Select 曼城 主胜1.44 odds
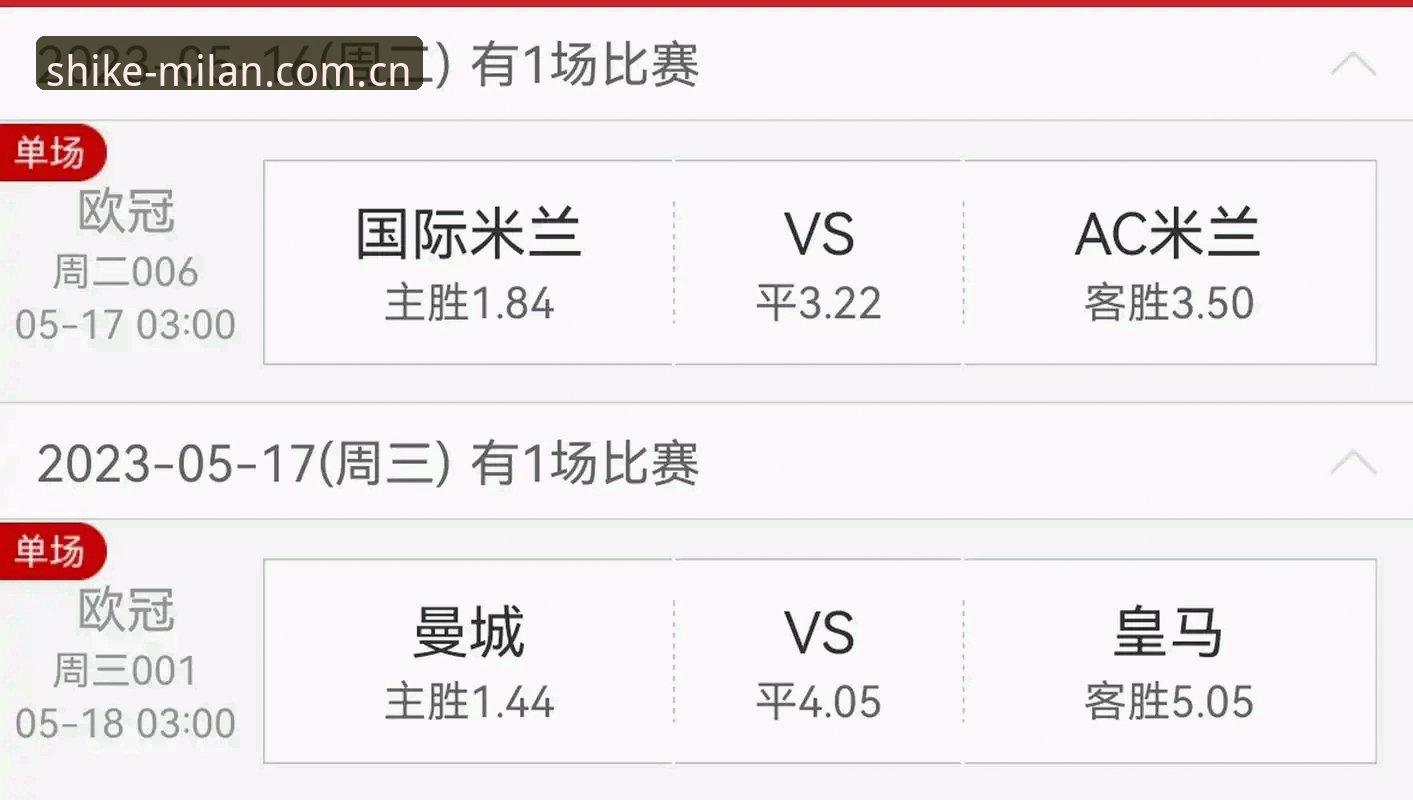1413x800 pixels. 469,661
